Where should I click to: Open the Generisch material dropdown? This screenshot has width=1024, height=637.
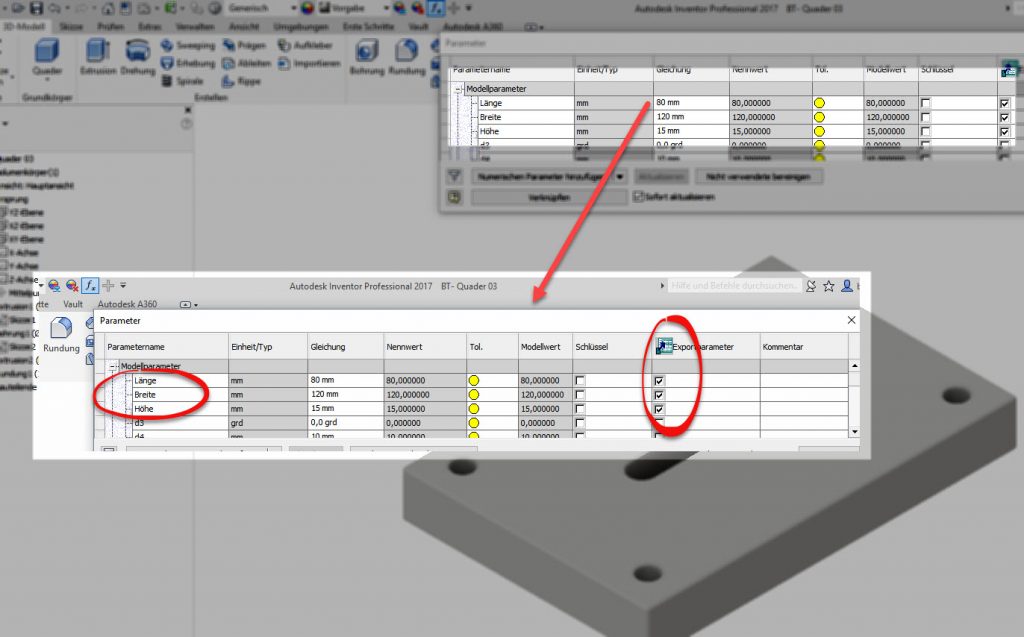(293, 8)
